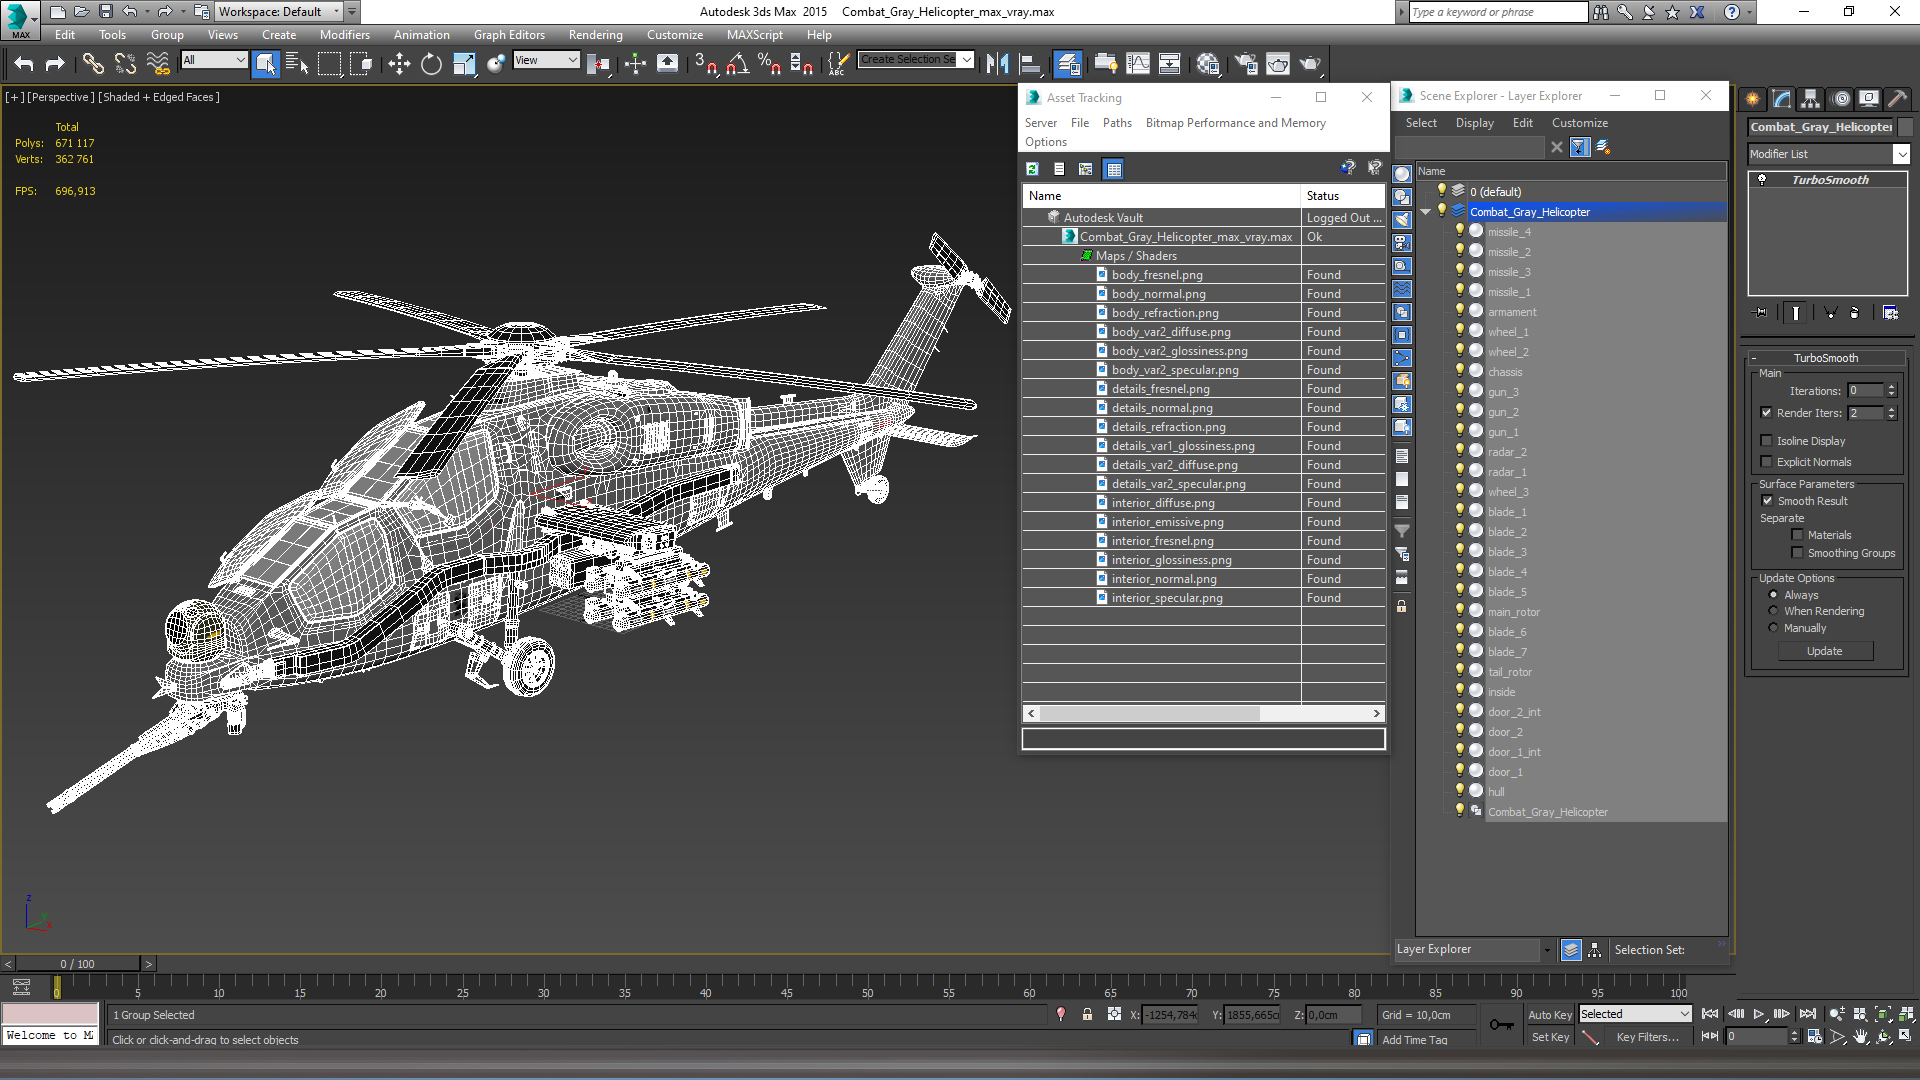Toggle Percent Snap icon
Viewport: 1920px width, 1080px height.
(x=769, y=64)
